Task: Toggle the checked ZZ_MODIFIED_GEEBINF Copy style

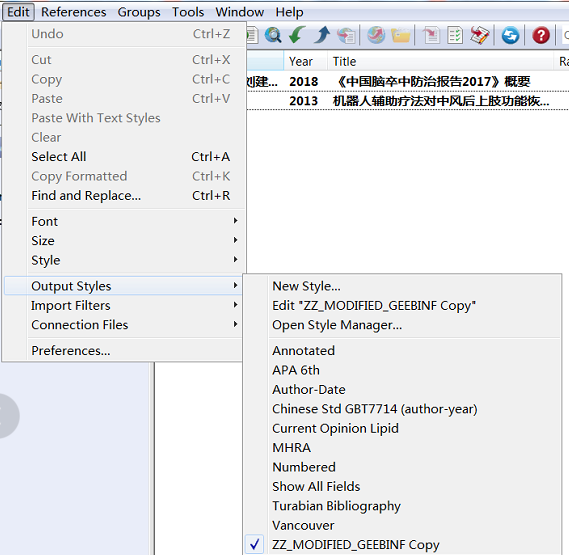Action: 402,544
